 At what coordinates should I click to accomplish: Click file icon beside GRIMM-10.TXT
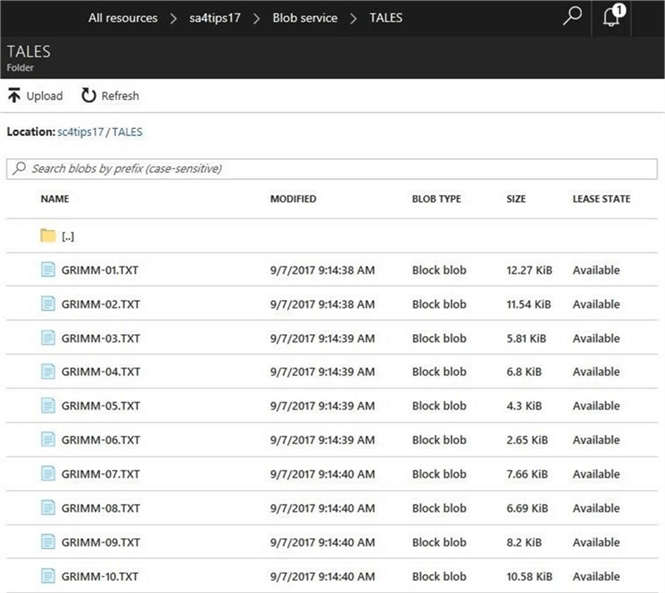click(48, 576)
